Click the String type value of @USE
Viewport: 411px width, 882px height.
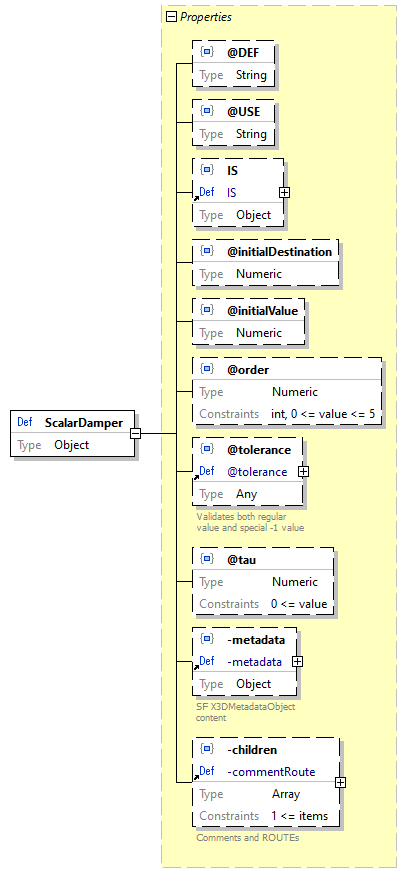[251, 134]
